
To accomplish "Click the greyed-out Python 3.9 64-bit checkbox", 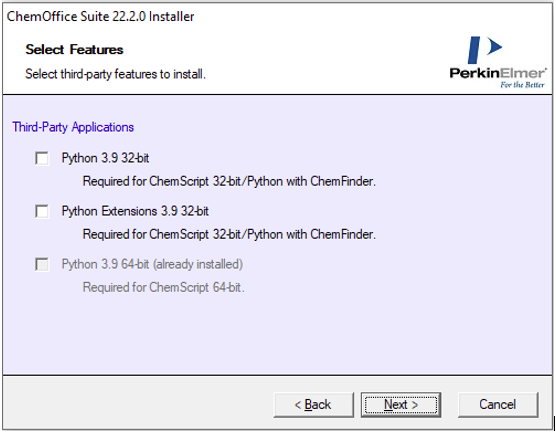I will (x=42, y=265).
